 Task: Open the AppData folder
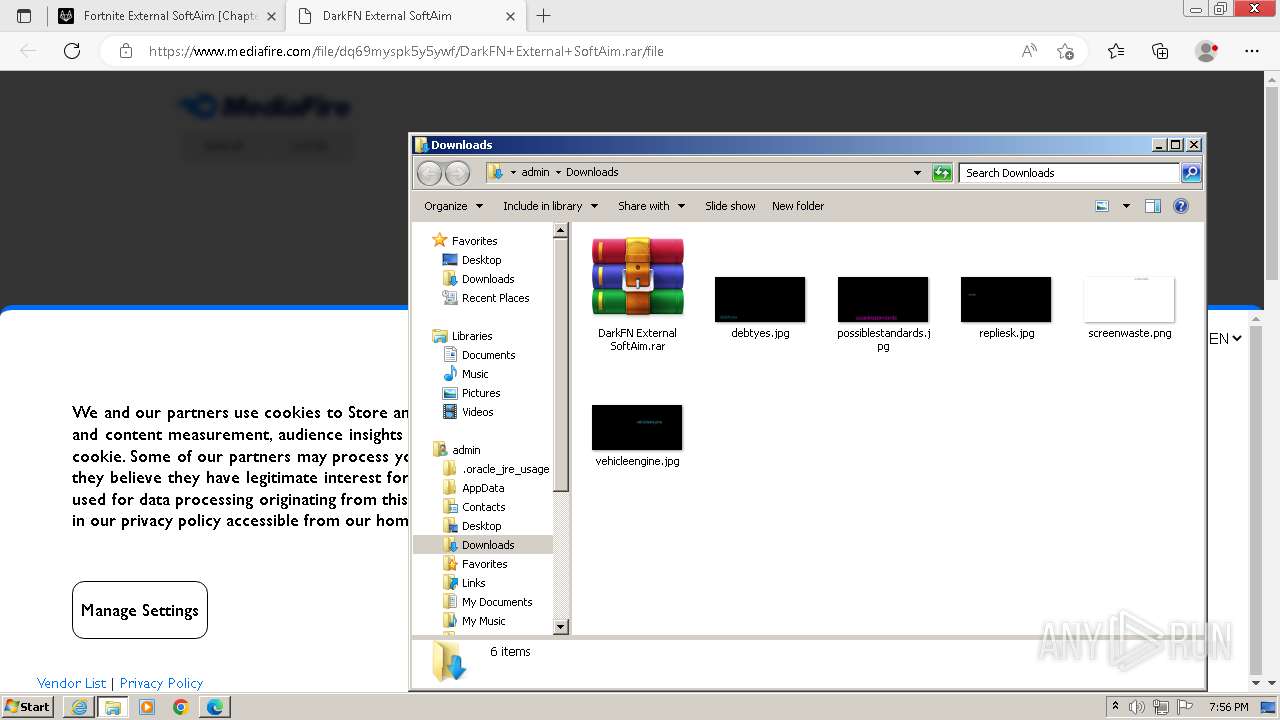pos(483,488)
